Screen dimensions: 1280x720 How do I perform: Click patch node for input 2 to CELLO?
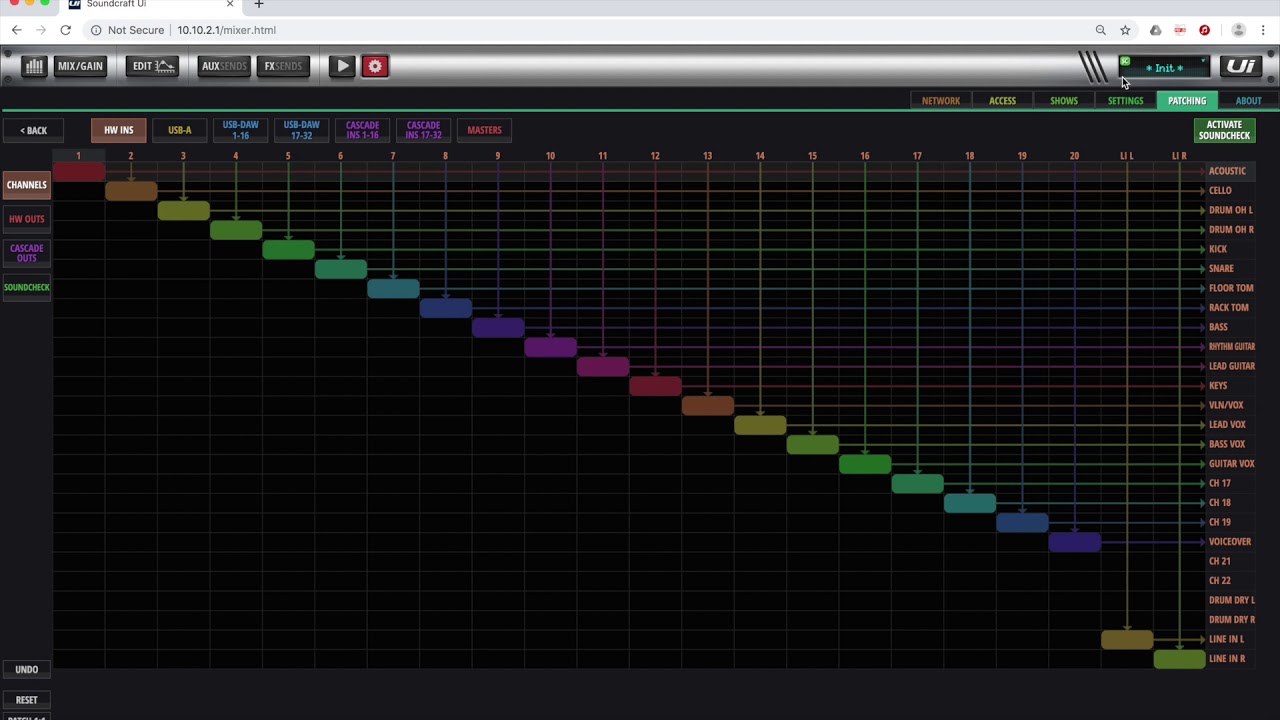(131, 191)
